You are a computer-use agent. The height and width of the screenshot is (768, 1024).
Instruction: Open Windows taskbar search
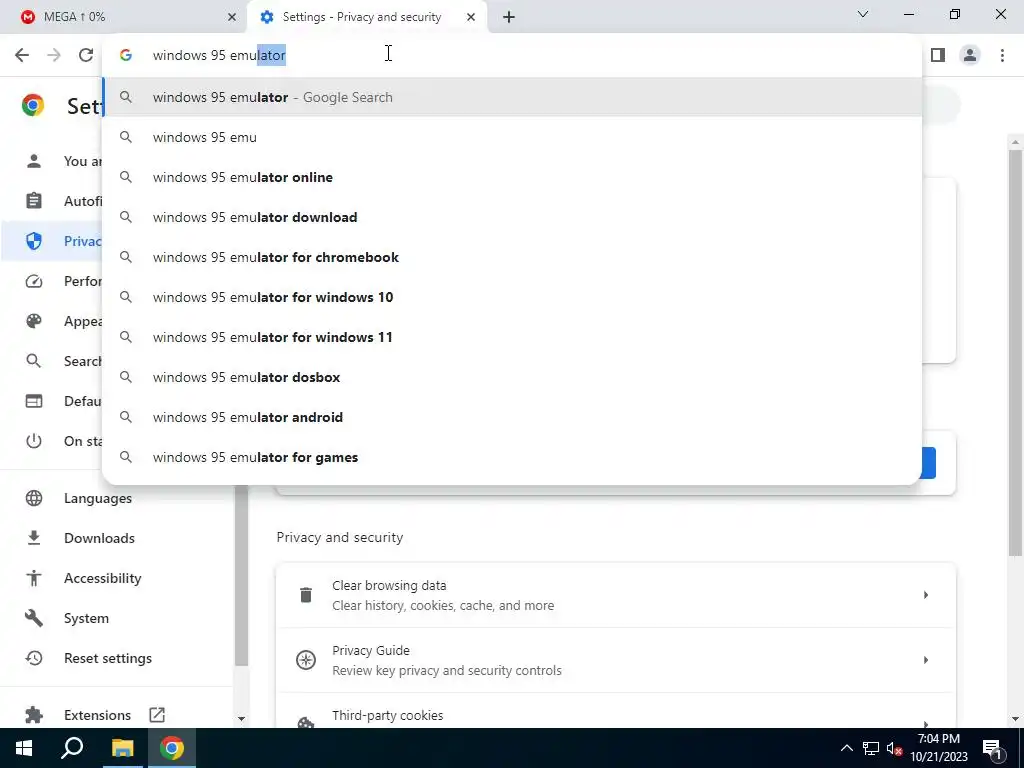(x=72, y=748)
